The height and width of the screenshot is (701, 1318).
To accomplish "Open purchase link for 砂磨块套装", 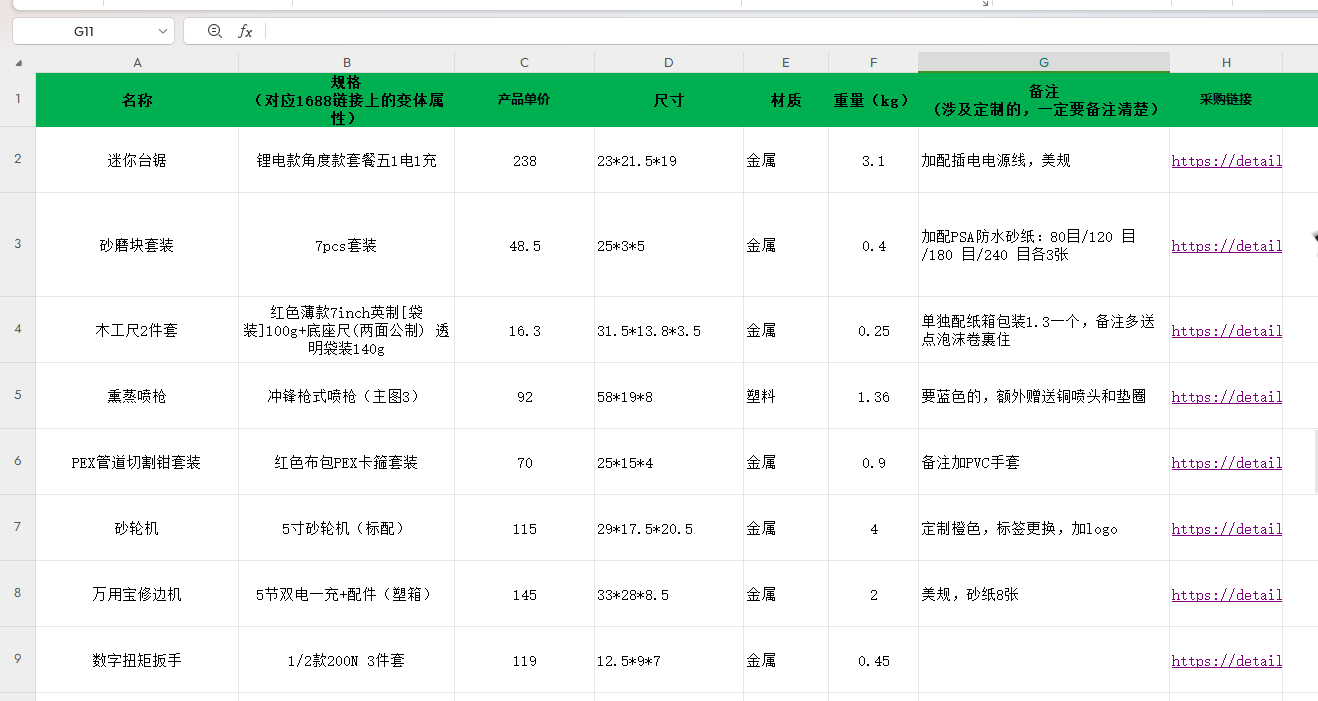I will 1226,245.
